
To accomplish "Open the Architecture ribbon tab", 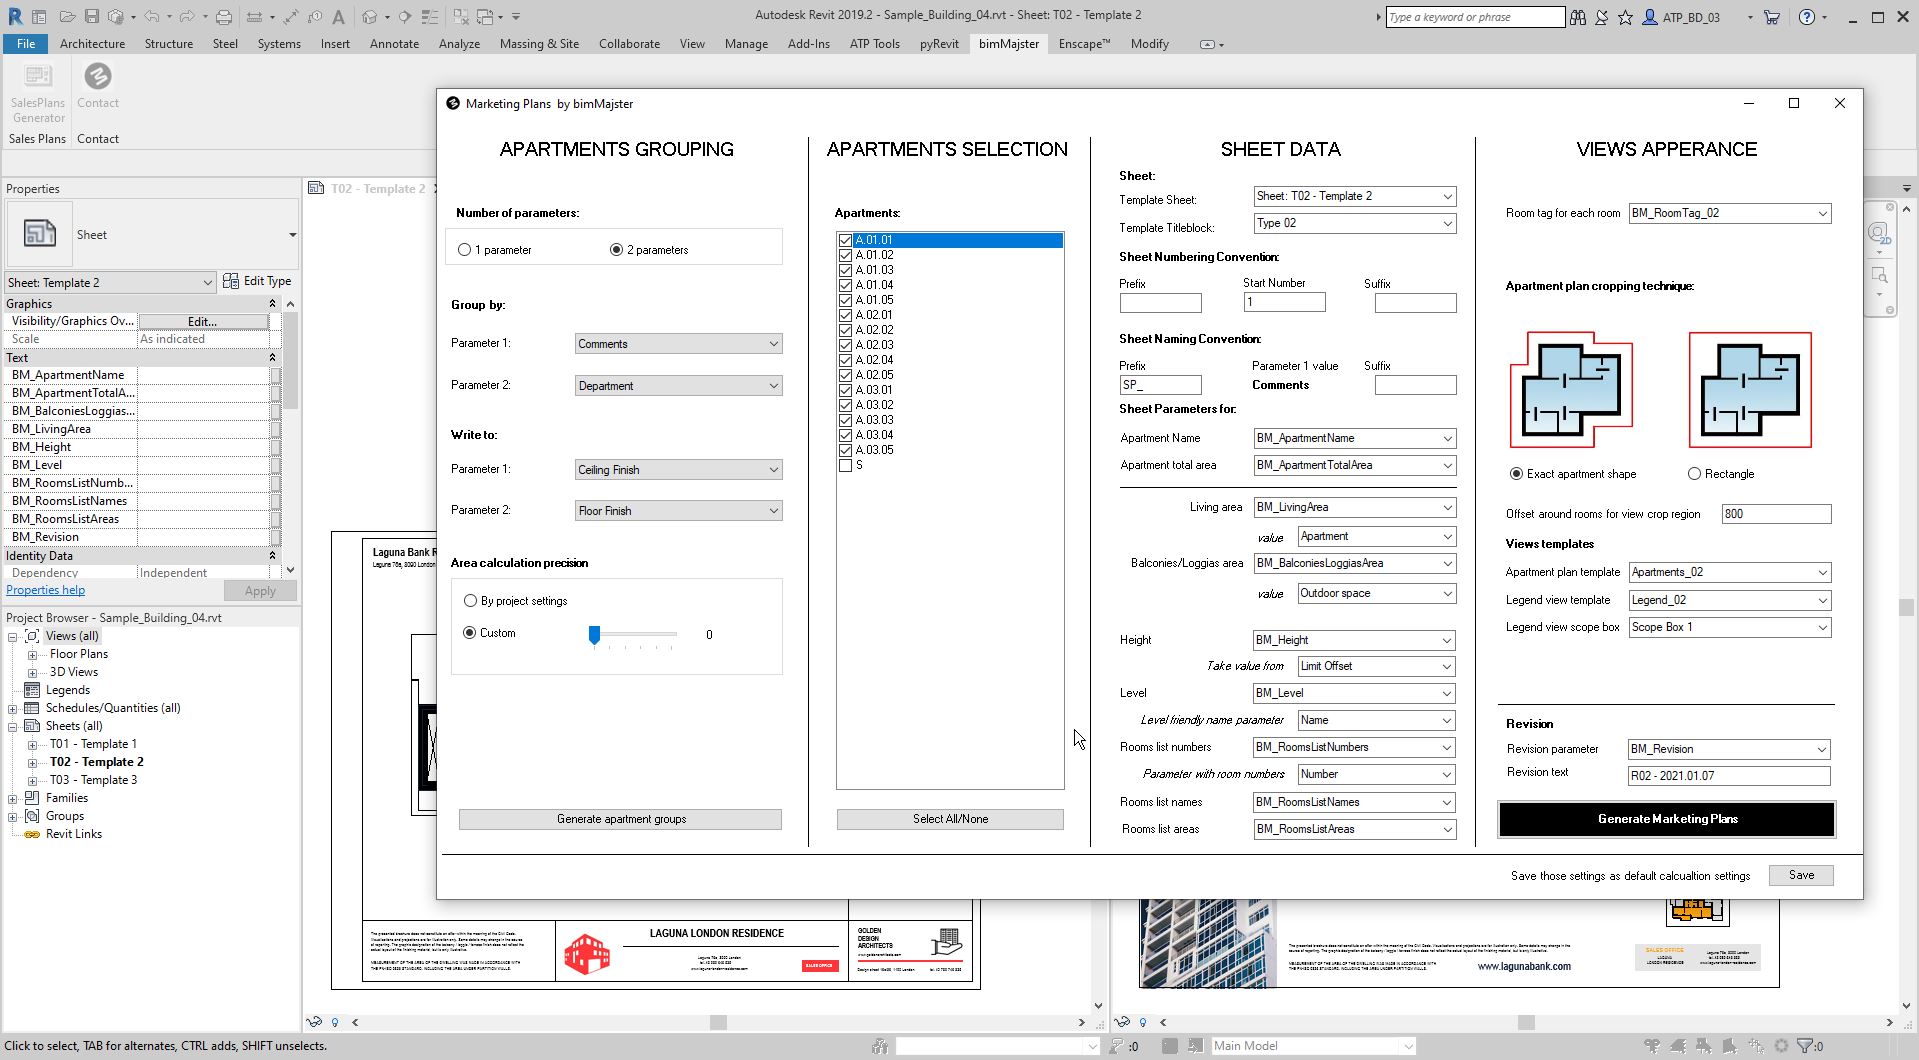I will (92, 44).
